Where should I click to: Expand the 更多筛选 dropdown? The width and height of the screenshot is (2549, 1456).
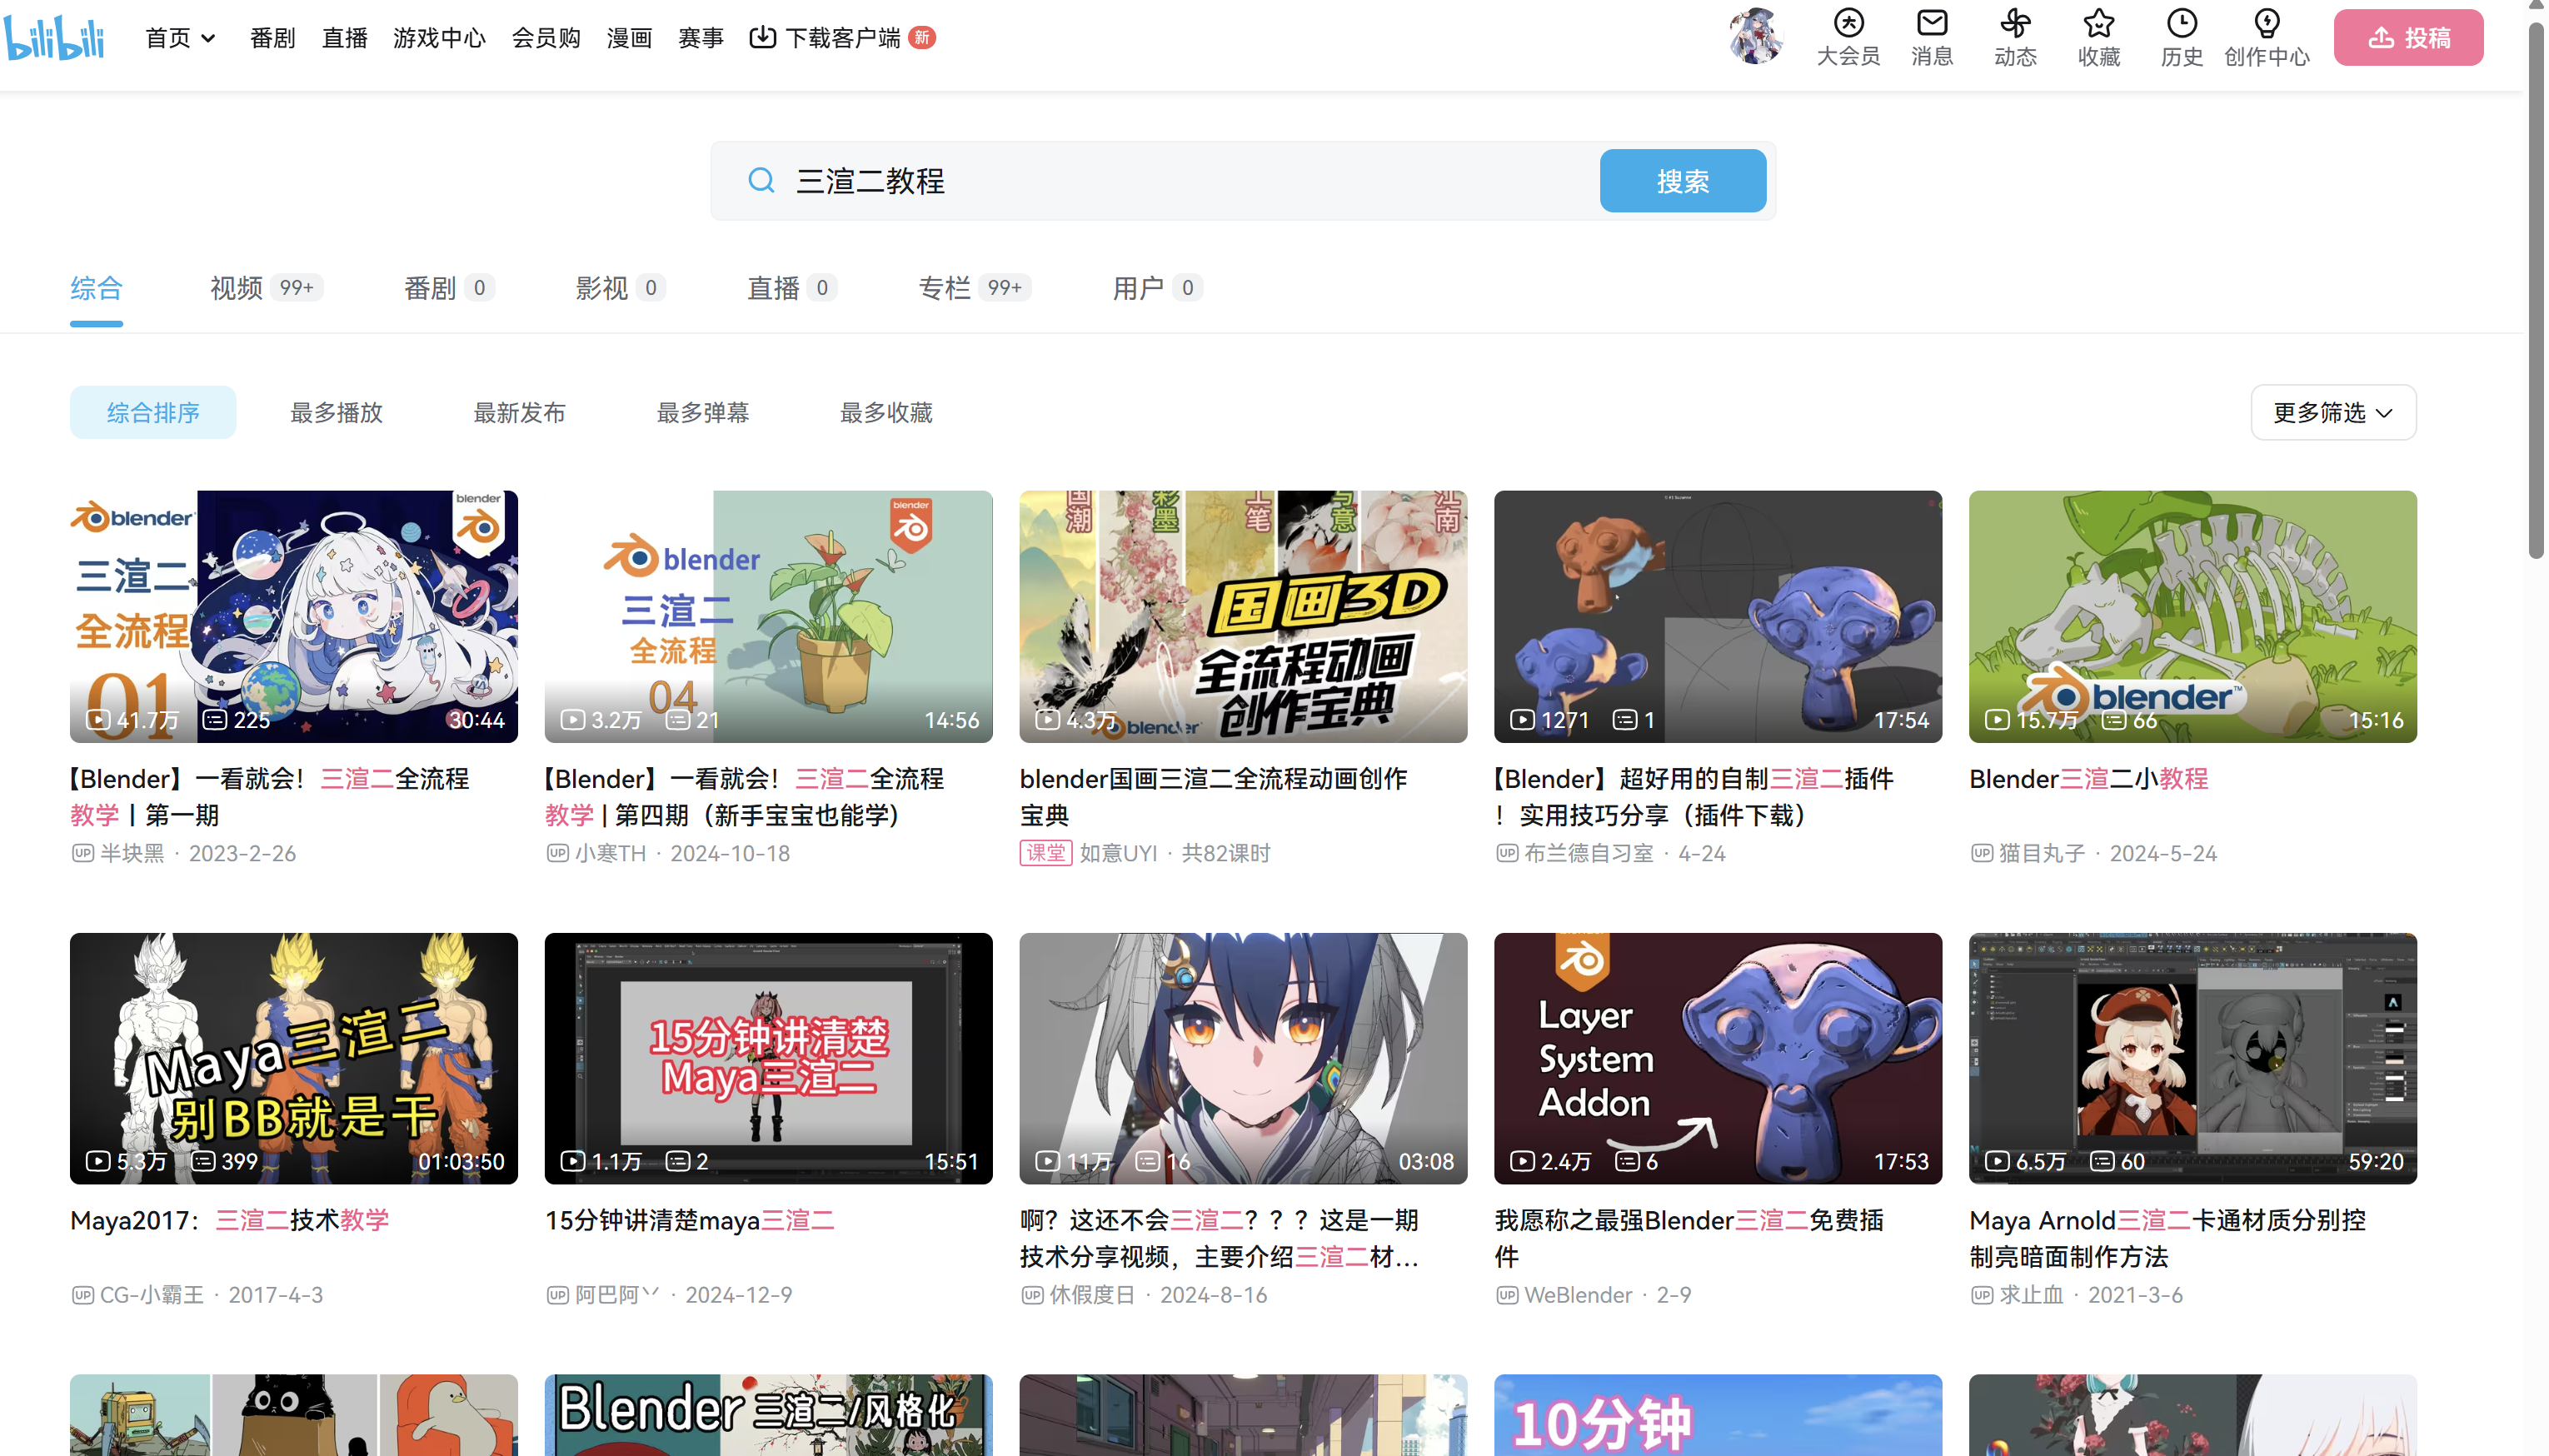(2332, 412)
